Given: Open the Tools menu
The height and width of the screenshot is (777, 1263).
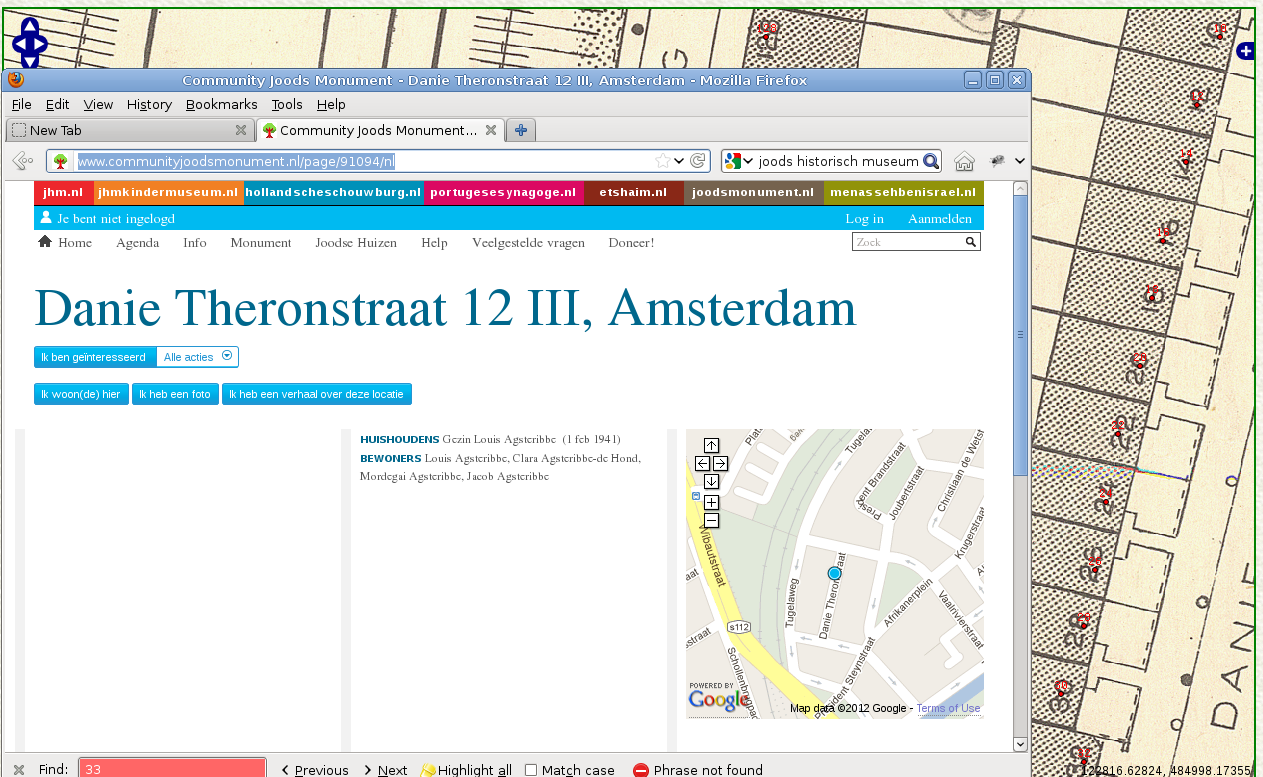Looking at the screenshot, I should point(287,104).
